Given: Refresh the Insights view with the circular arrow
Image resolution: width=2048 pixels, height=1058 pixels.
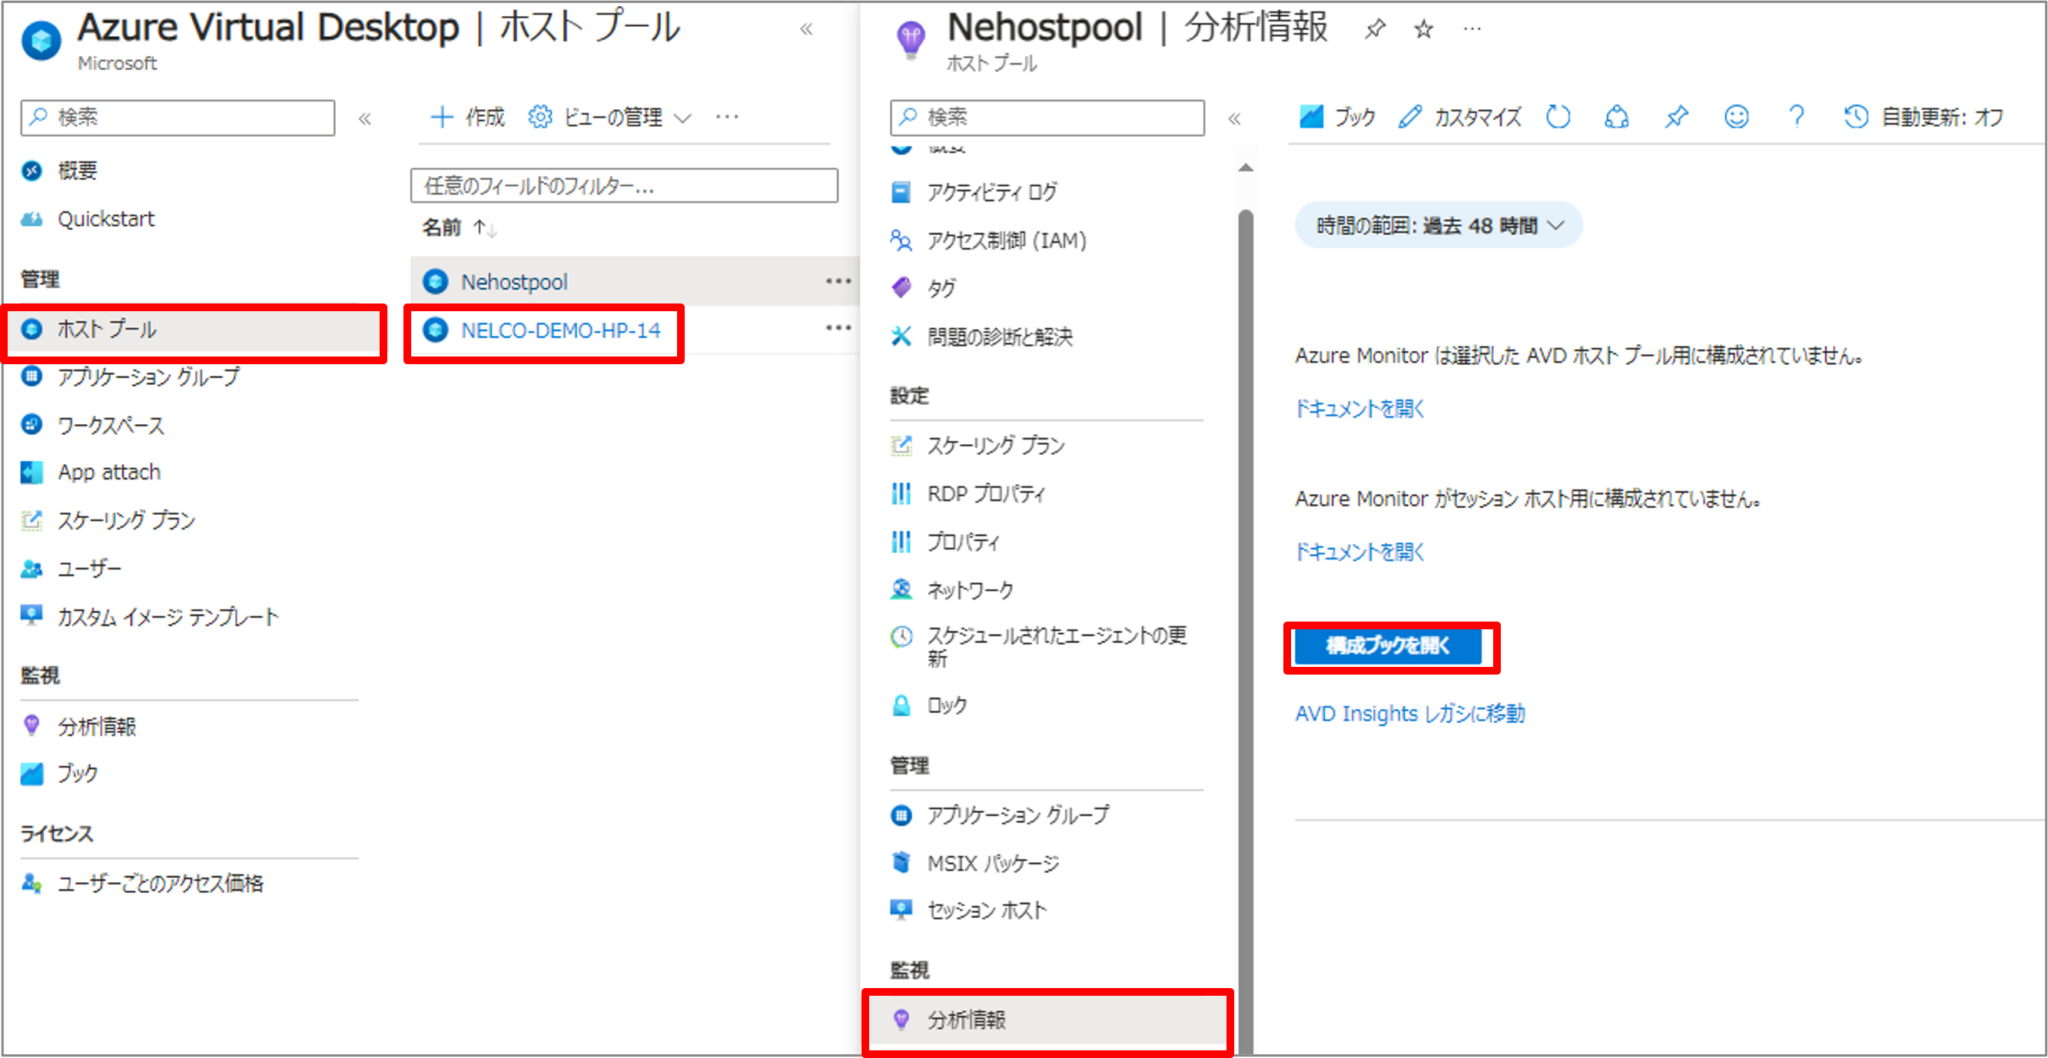Looking at the screenshot, I should click(x=1557, y=117).
